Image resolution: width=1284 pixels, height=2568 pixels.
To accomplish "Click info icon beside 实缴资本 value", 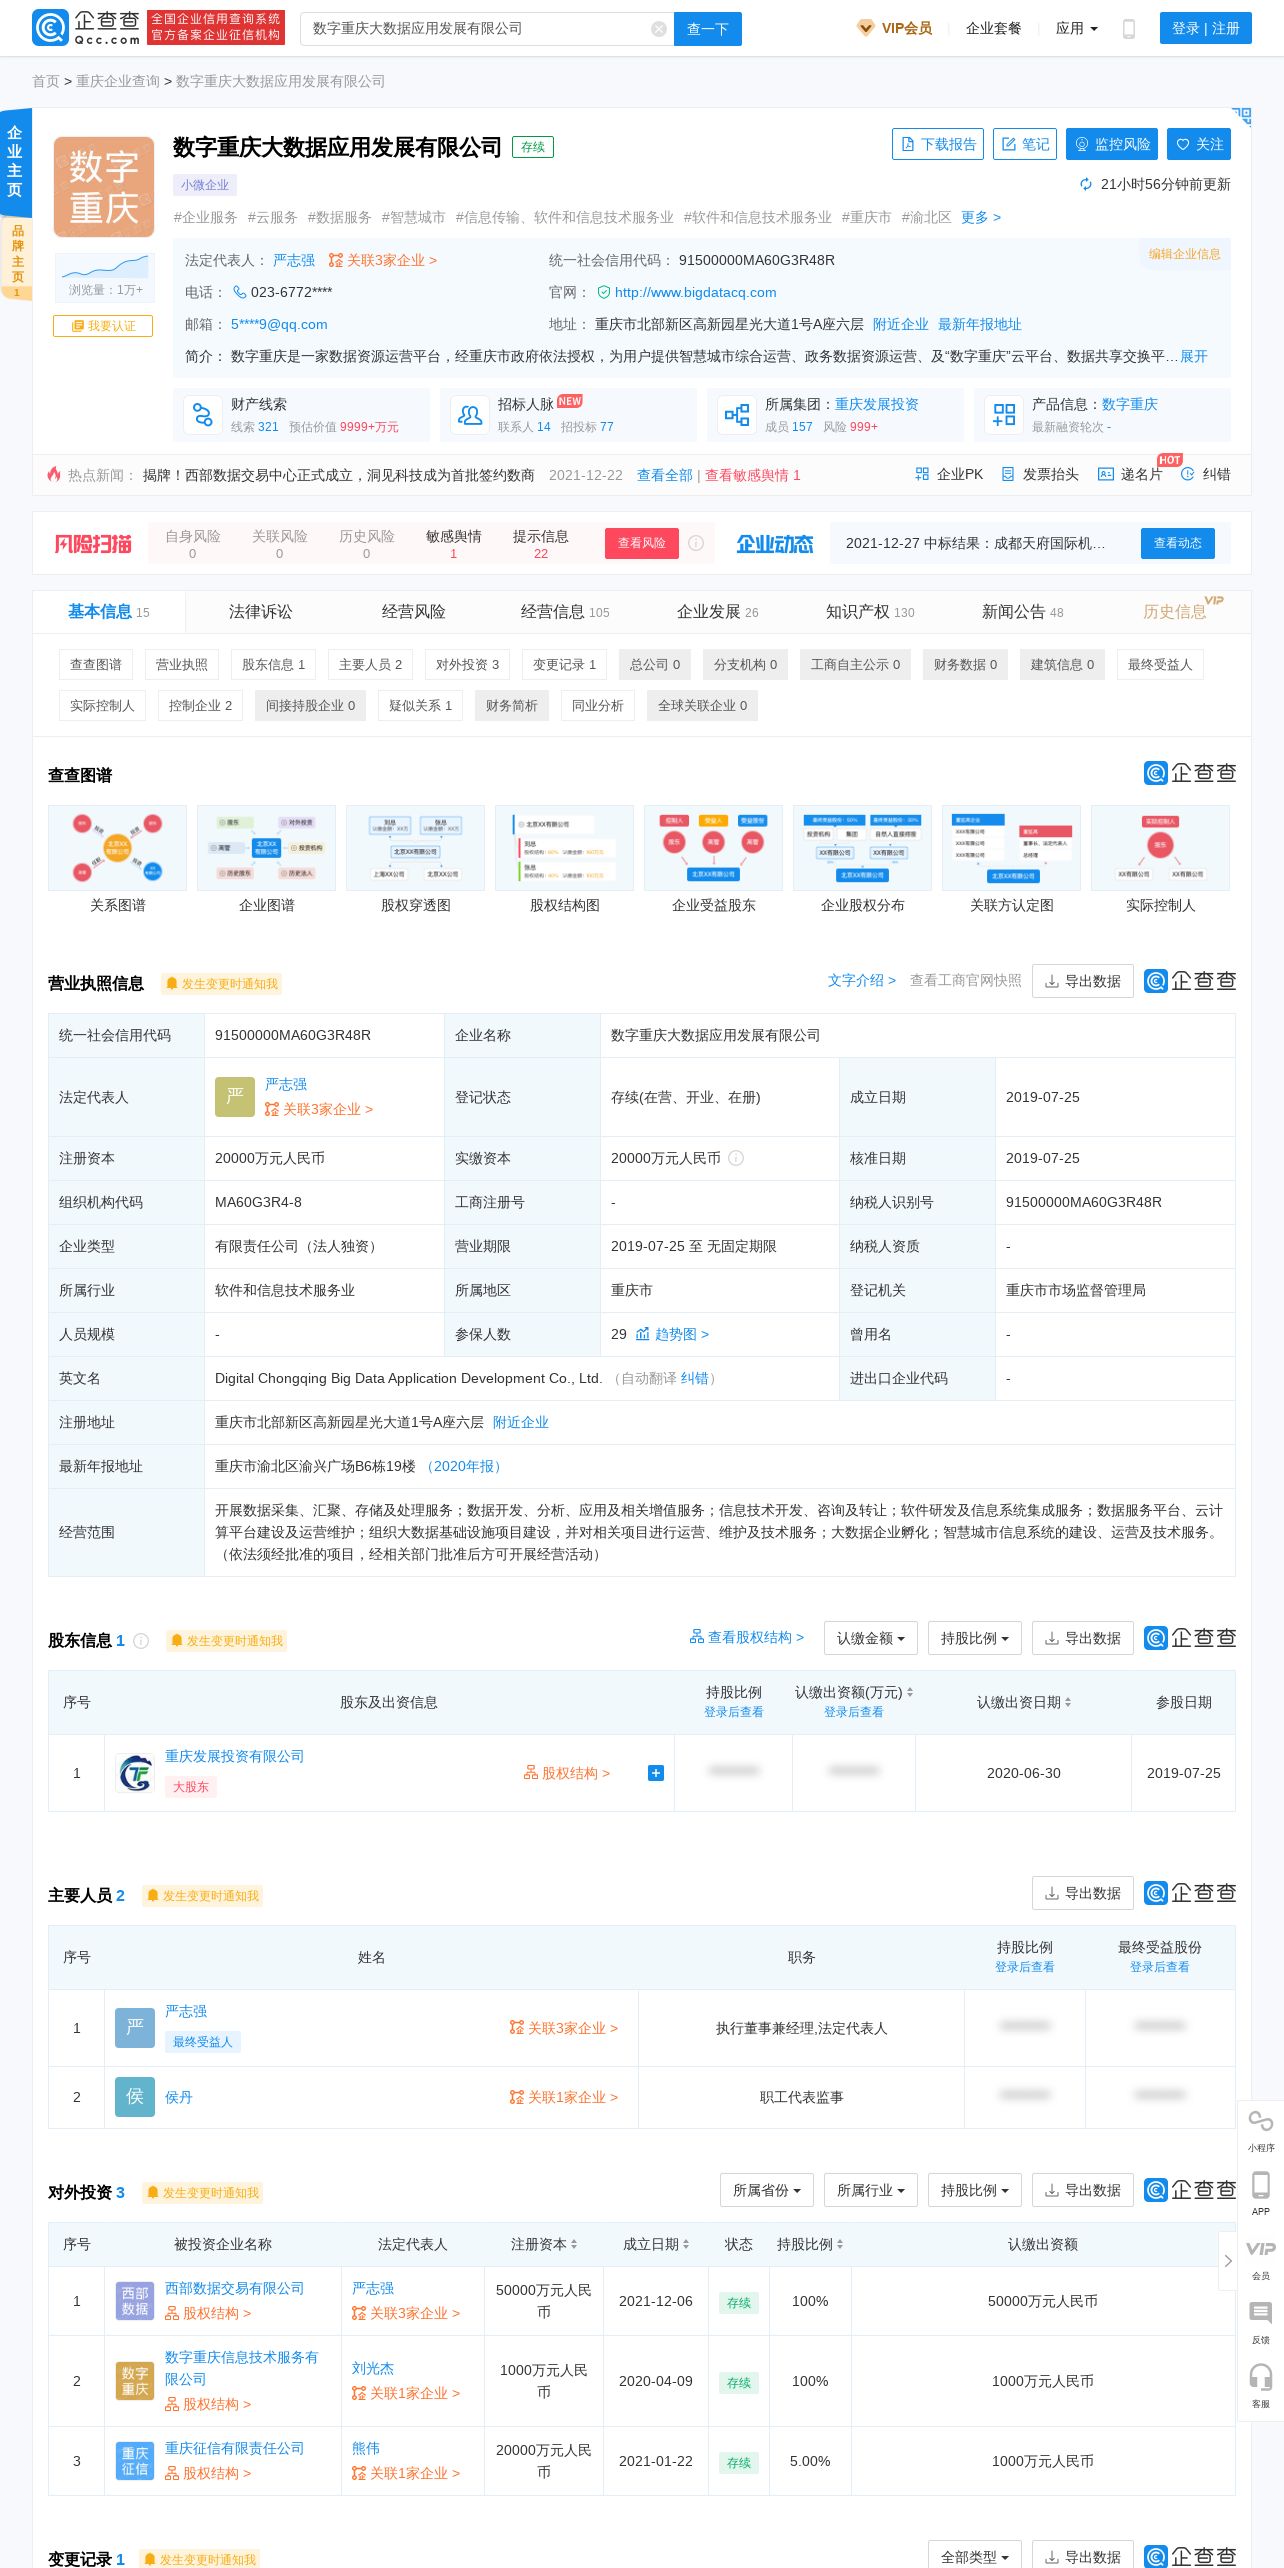I will (x=736, y=1158).
